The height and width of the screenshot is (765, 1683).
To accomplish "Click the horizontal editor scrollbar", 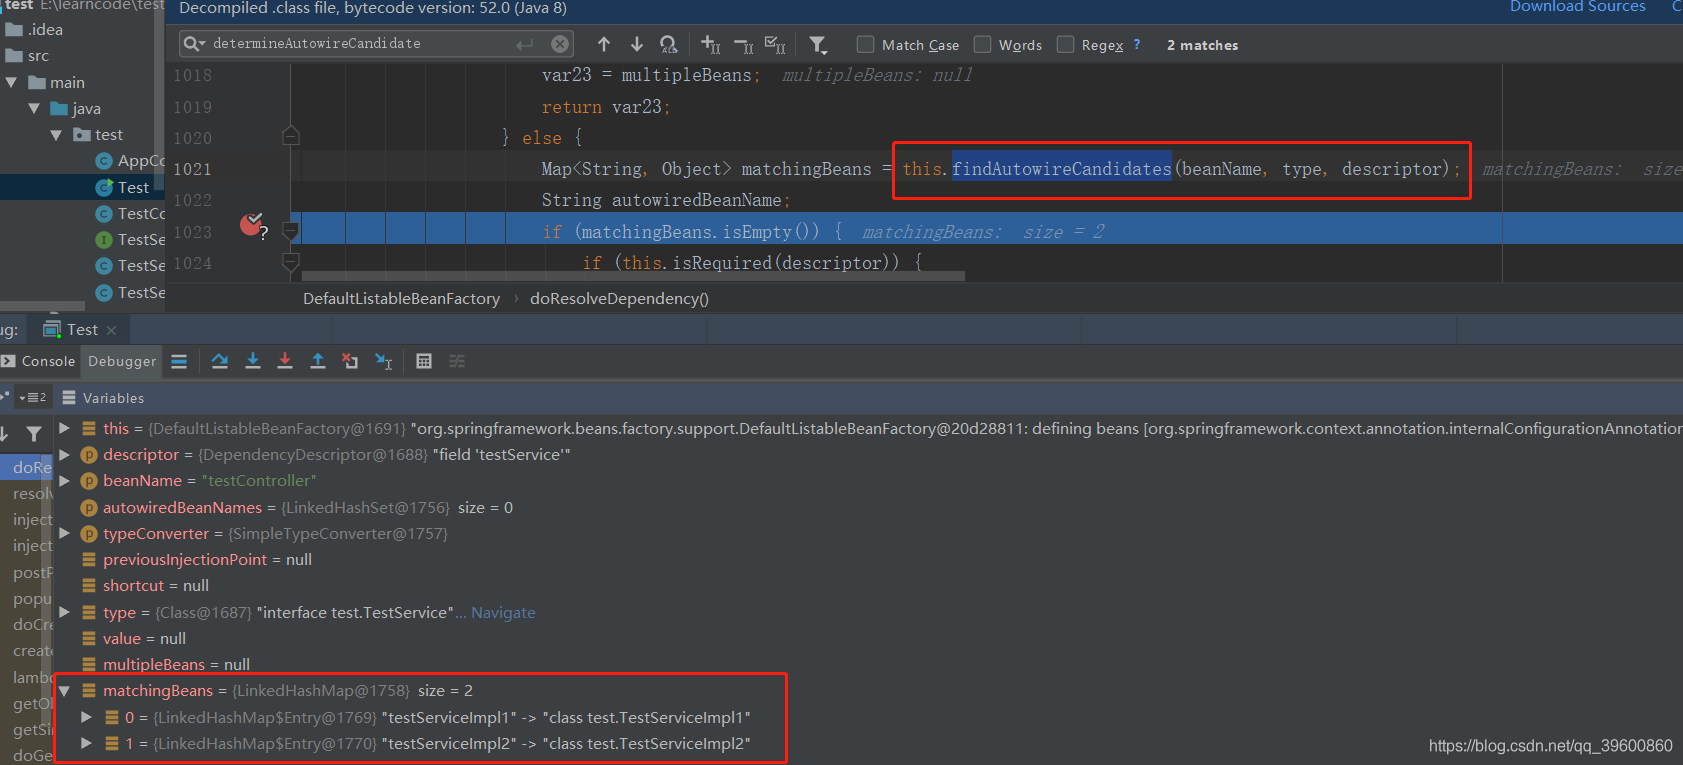I will point(633,276).
